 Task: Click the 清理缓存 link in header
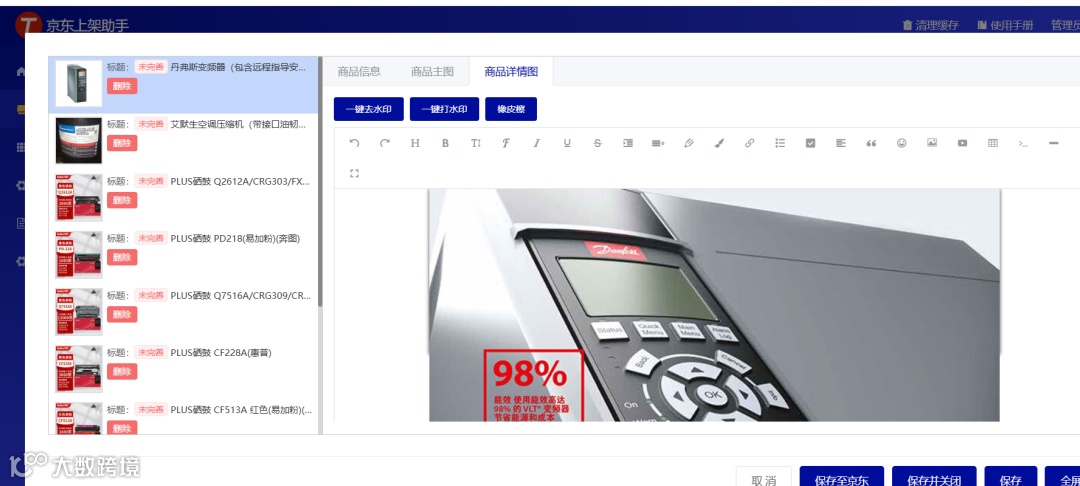pyautogui.click(x=931, y=25)
